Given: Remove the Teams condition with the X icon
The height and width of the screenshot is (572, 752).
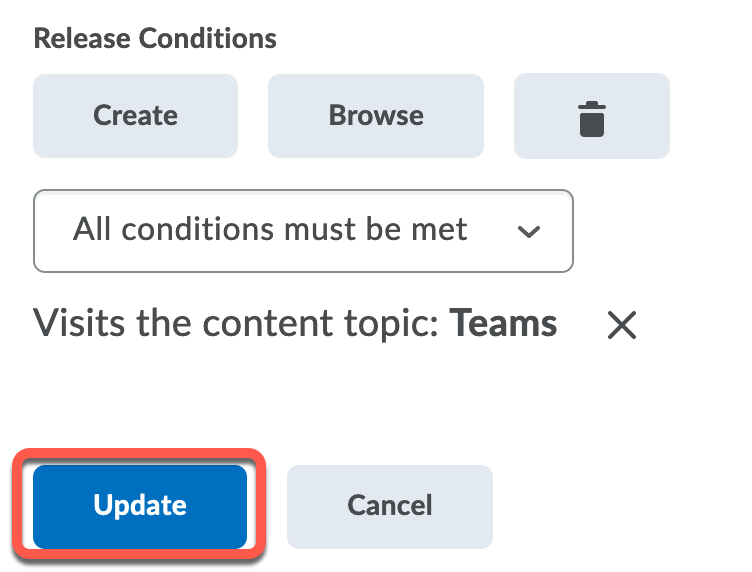Looking at the screenshot, I should click(x=621, y=325).
